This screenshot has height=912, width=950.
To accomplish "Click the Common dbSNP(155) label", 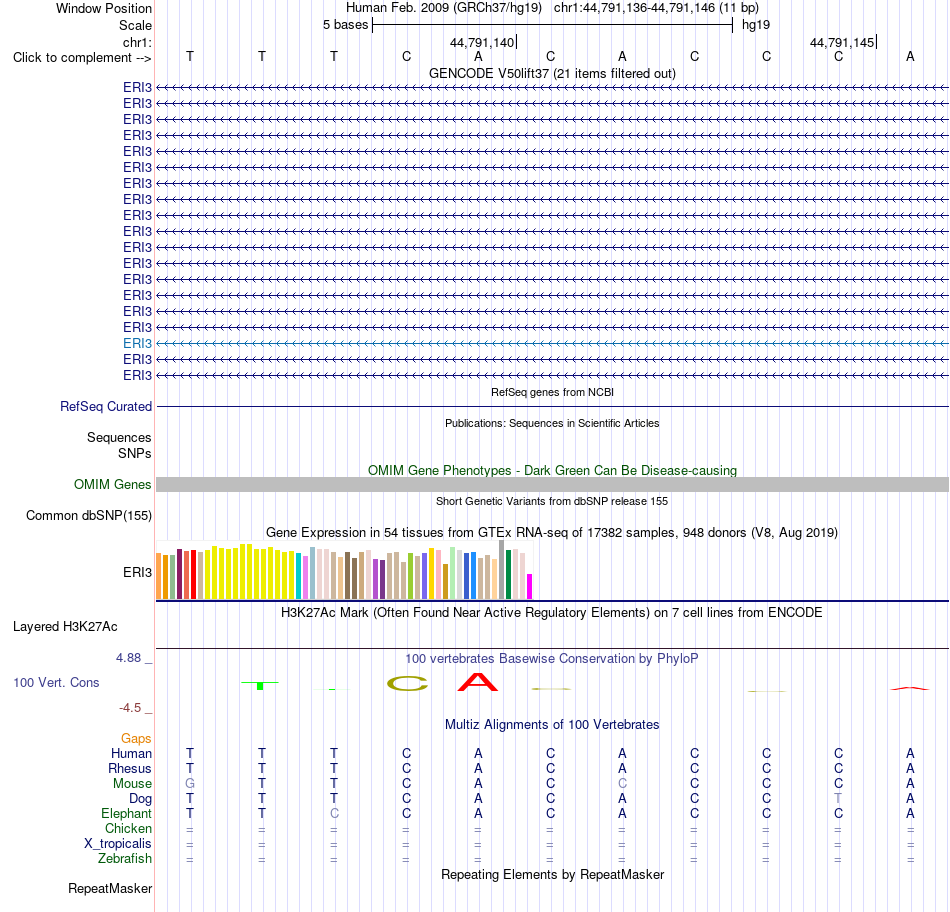I will click(89, 516).
